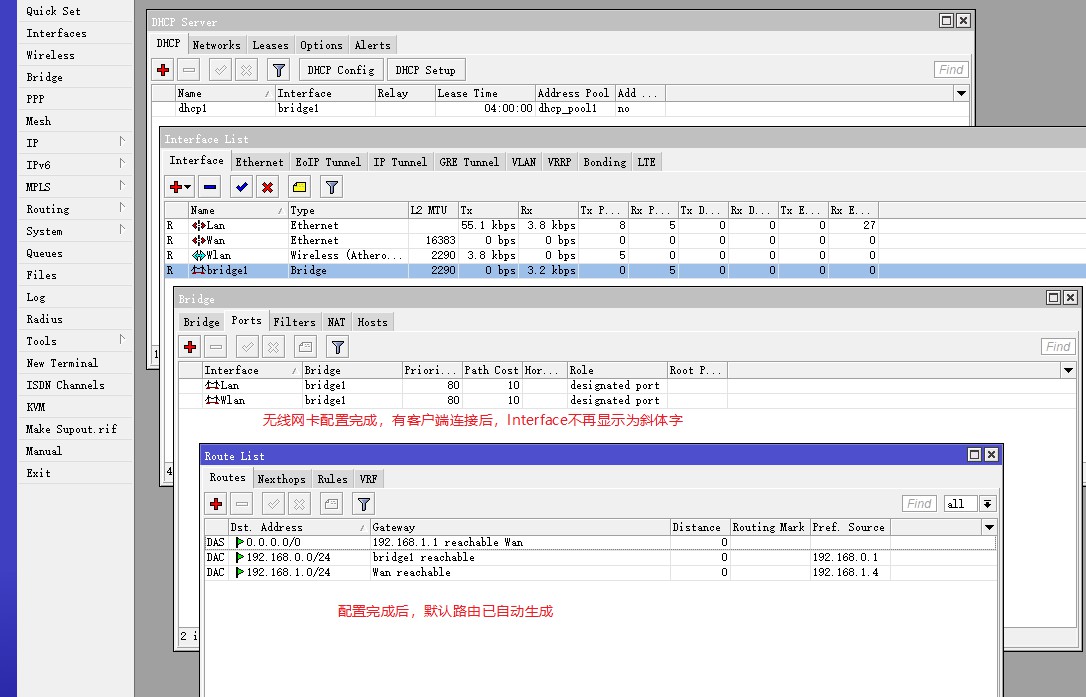Click the Find field in Bridge window
This screenshot has width=1086, height=697.
(x=1057, y=347)
